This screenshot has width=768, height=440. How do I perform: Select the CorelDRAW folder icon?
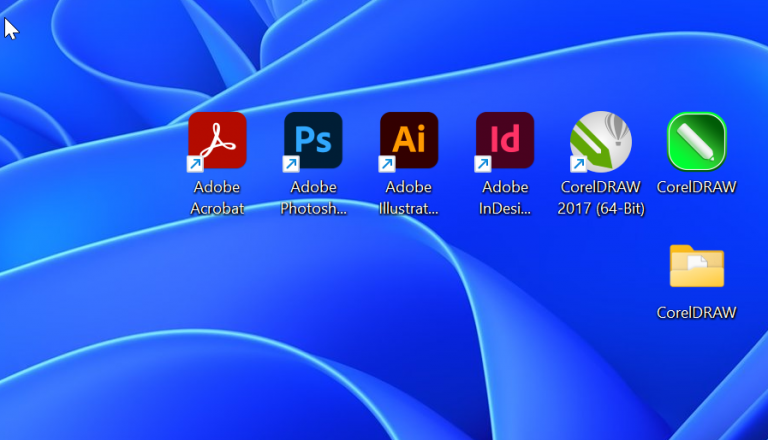coord(696,266)
